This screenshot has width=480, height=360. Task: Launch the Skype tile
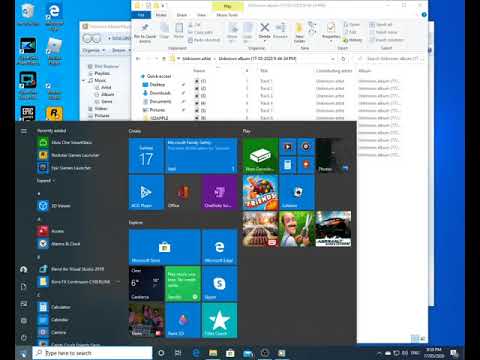(x=219, y=284)
